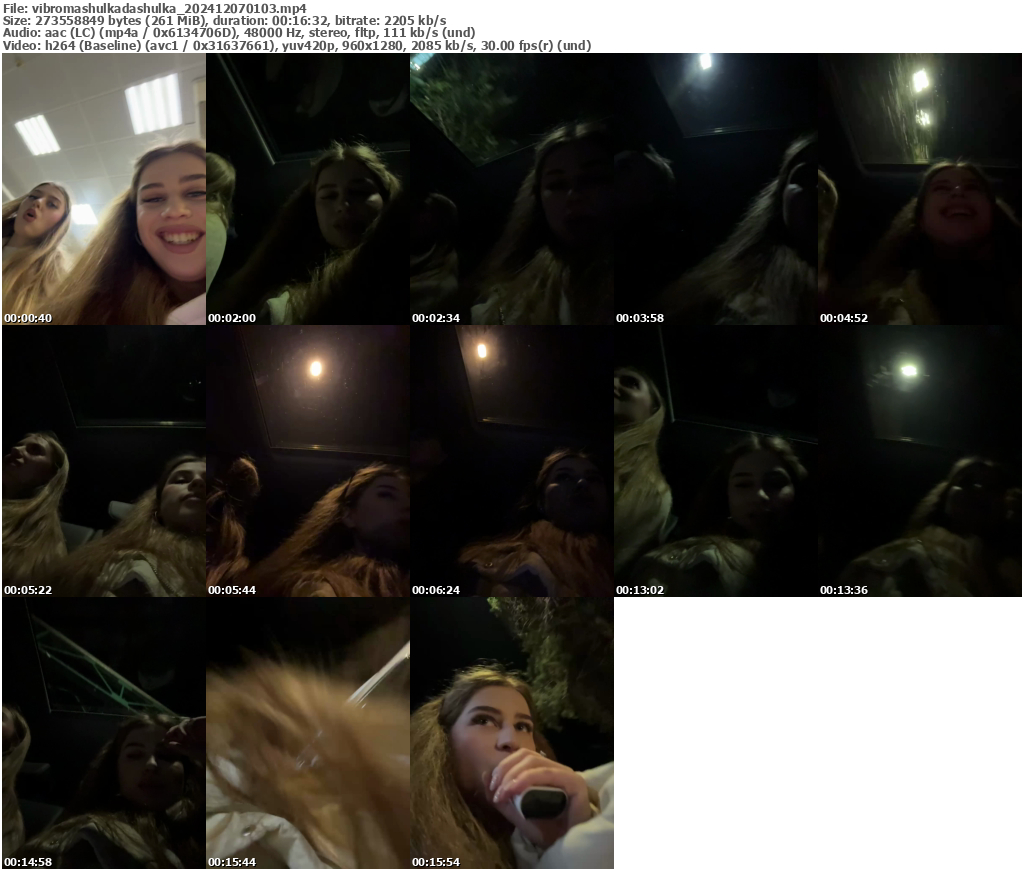View the 00:13:36 frame with overhead lamp
This screenshot has width=1024, height=869.
[x=920, y=462]
